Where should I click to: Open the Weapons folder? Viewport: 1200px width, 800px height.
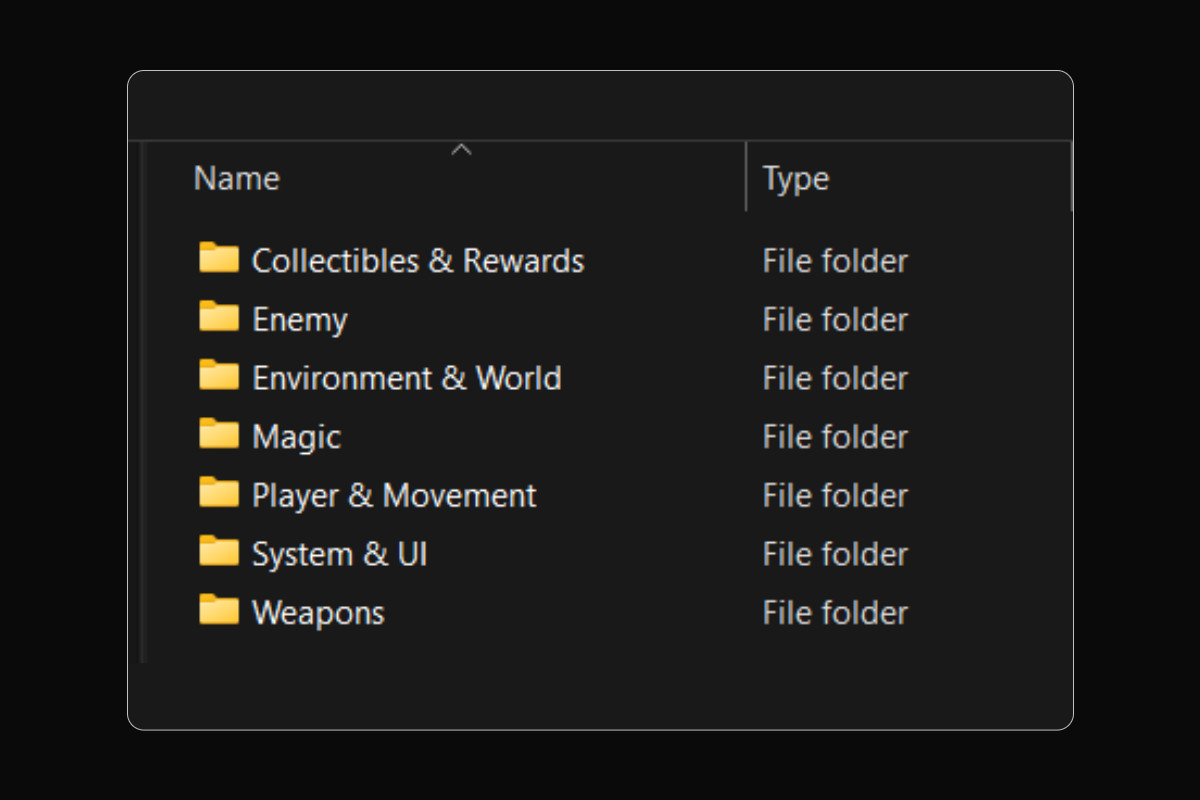pos(318,611)
